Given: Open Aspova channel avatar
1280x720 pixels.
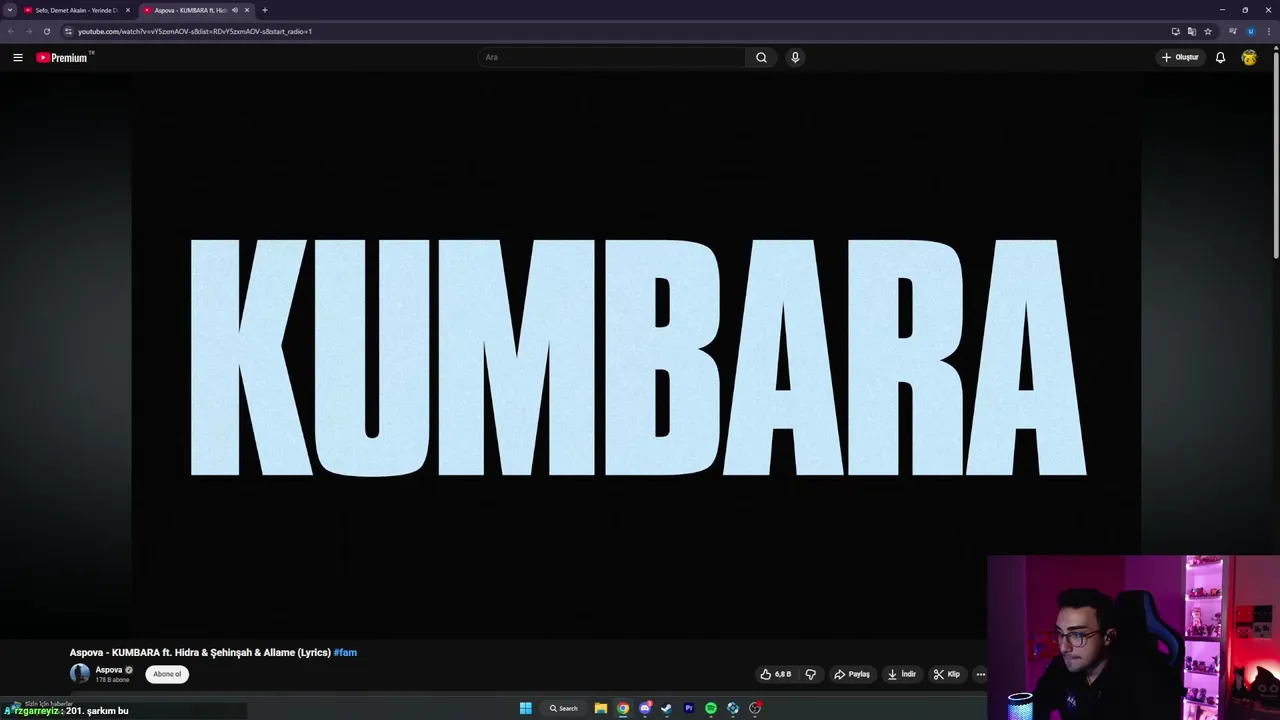Looking at the screenshot, I should (79, 673).
